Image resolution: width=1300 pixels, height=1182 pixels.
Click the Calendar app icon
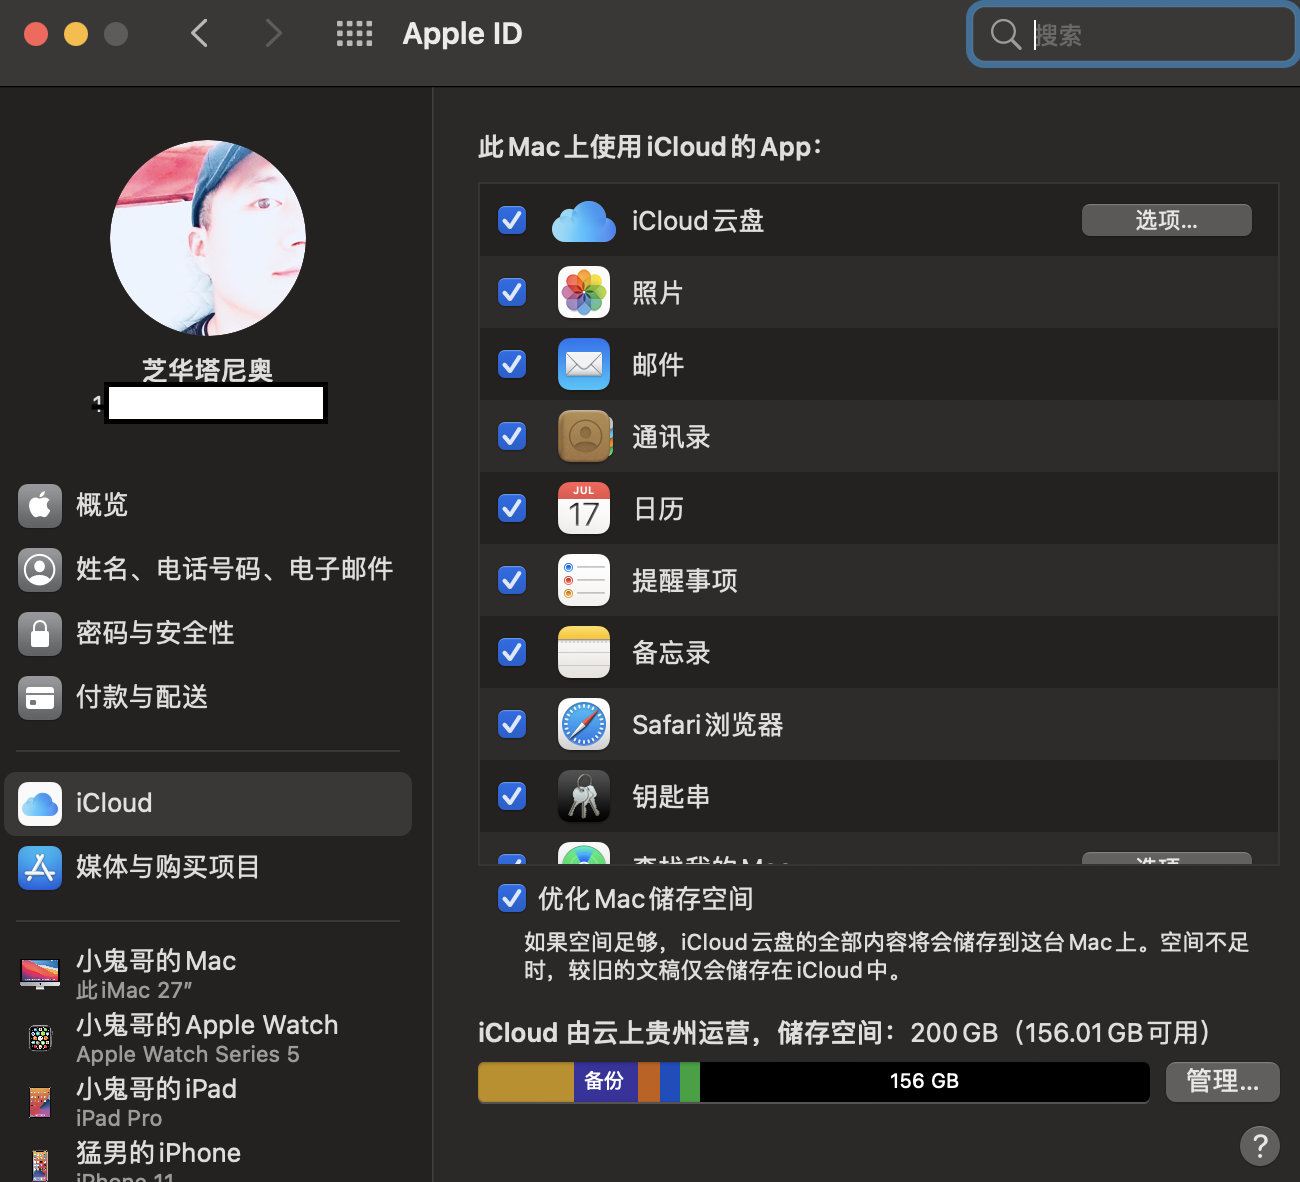[x=583, y=509]
